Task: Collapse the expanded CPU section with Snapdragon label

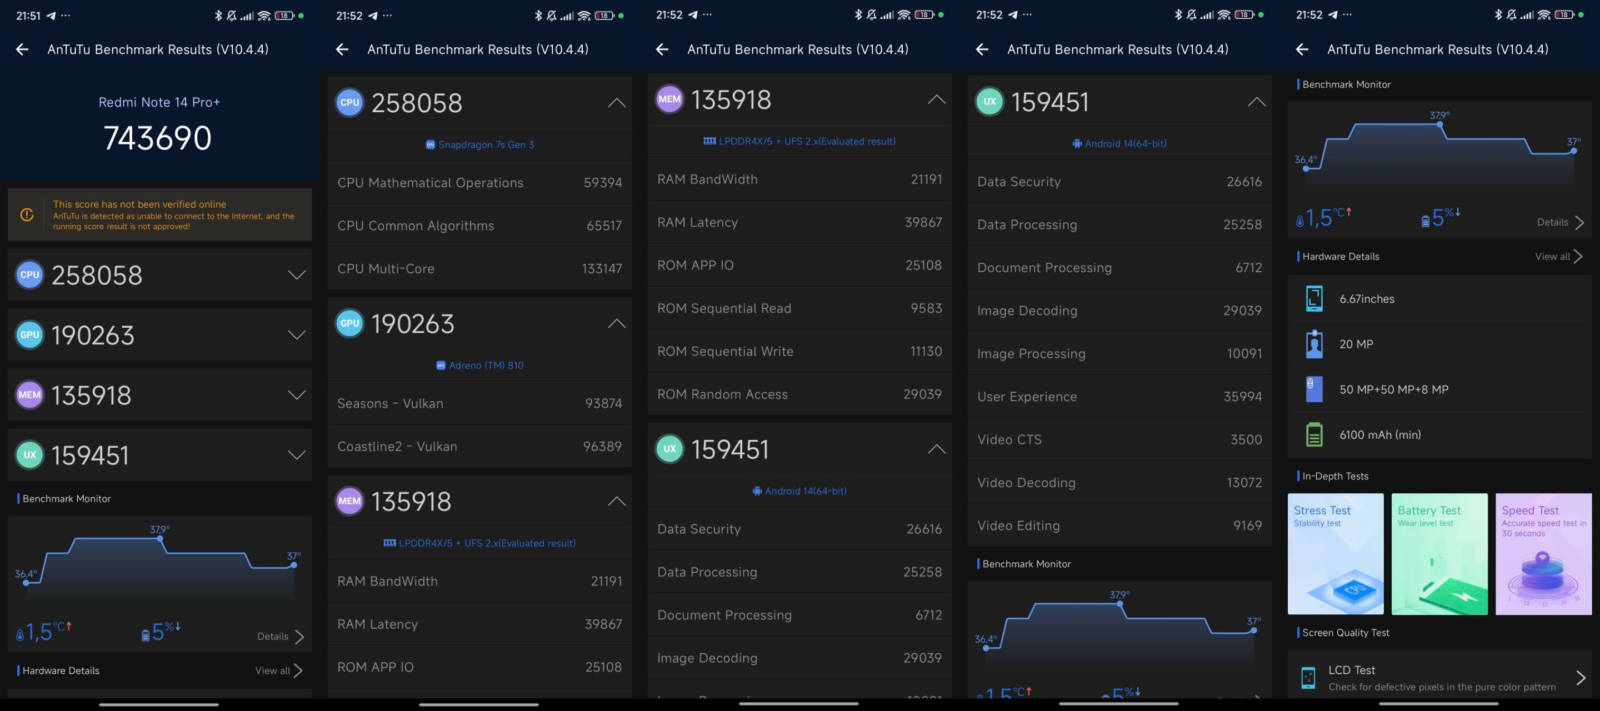Action: [x=616, y=103]
